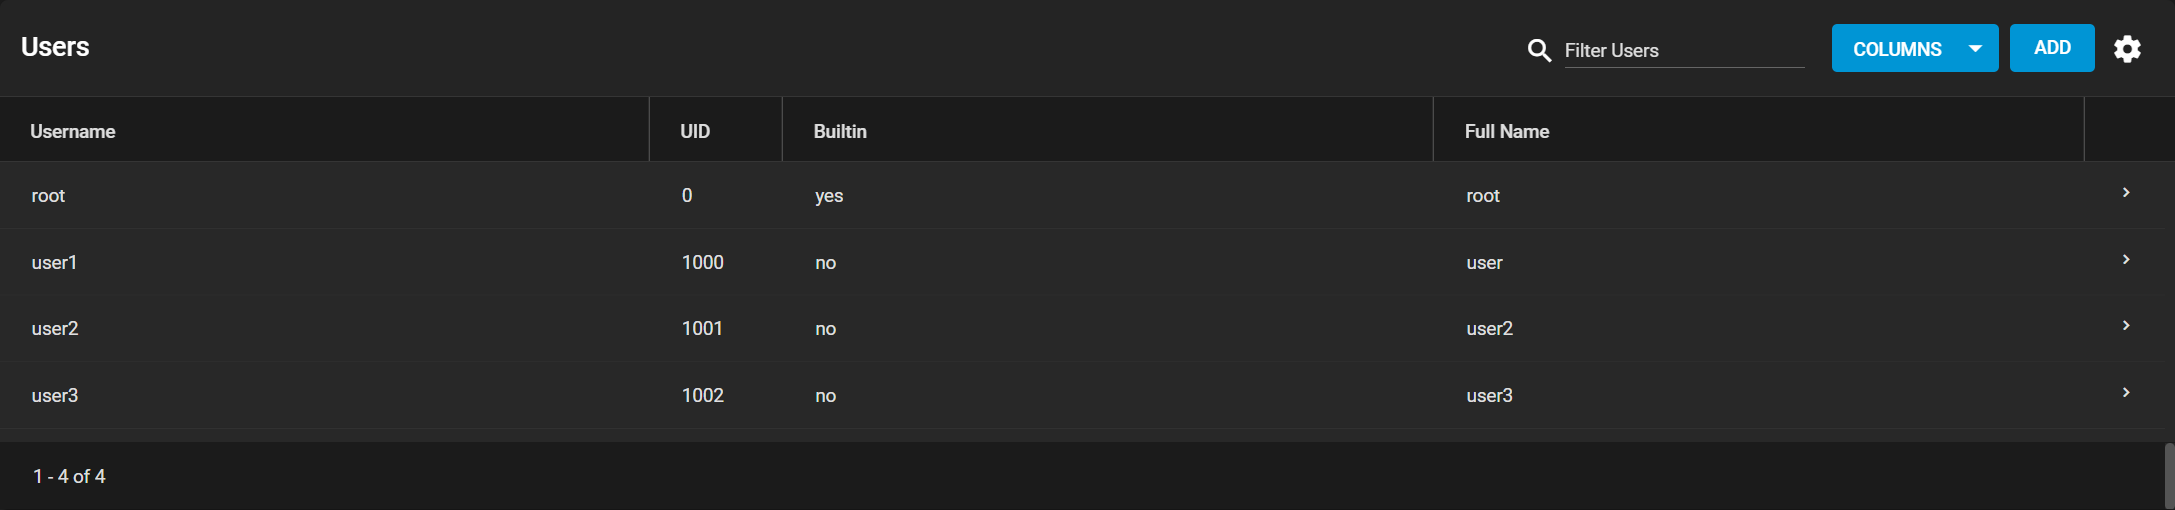Click the search magnifier icon
Screen dimensions: 2175x510
click(1539, 50)
